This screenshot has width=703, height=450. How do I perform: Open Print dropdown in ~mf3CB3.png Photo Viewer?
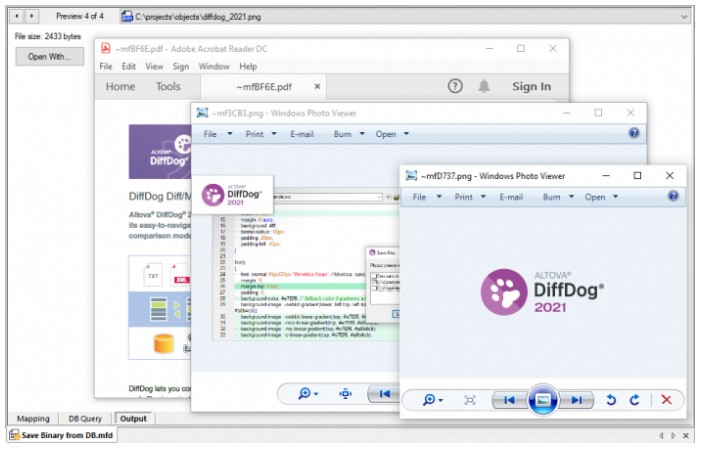coord(260,134)
